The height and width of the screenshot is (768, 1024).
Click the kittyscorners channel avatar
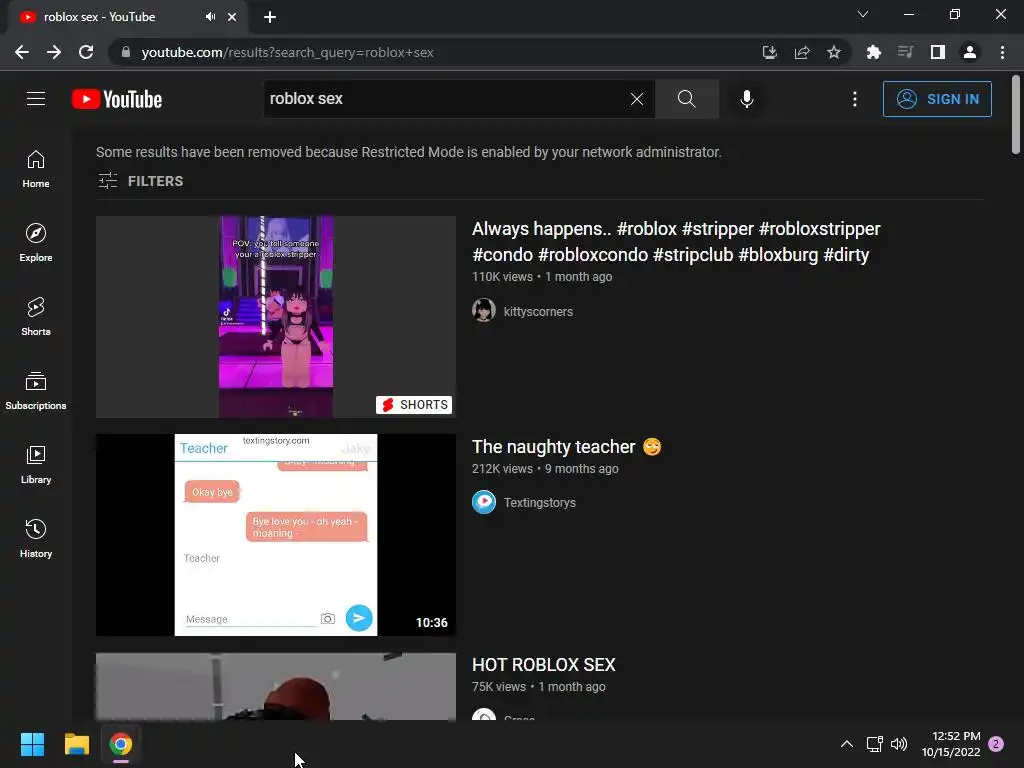tap(484, 310)
